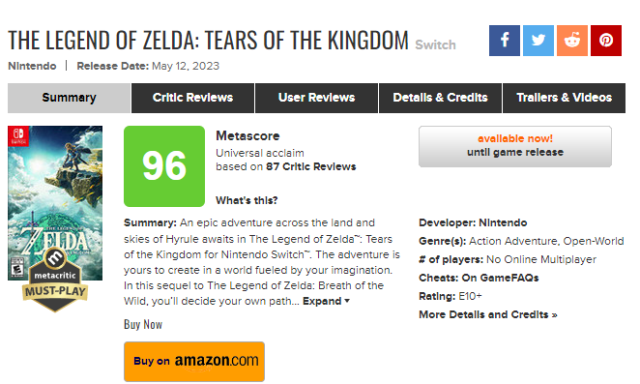Click the Nintendo developer link

[502, 223]
